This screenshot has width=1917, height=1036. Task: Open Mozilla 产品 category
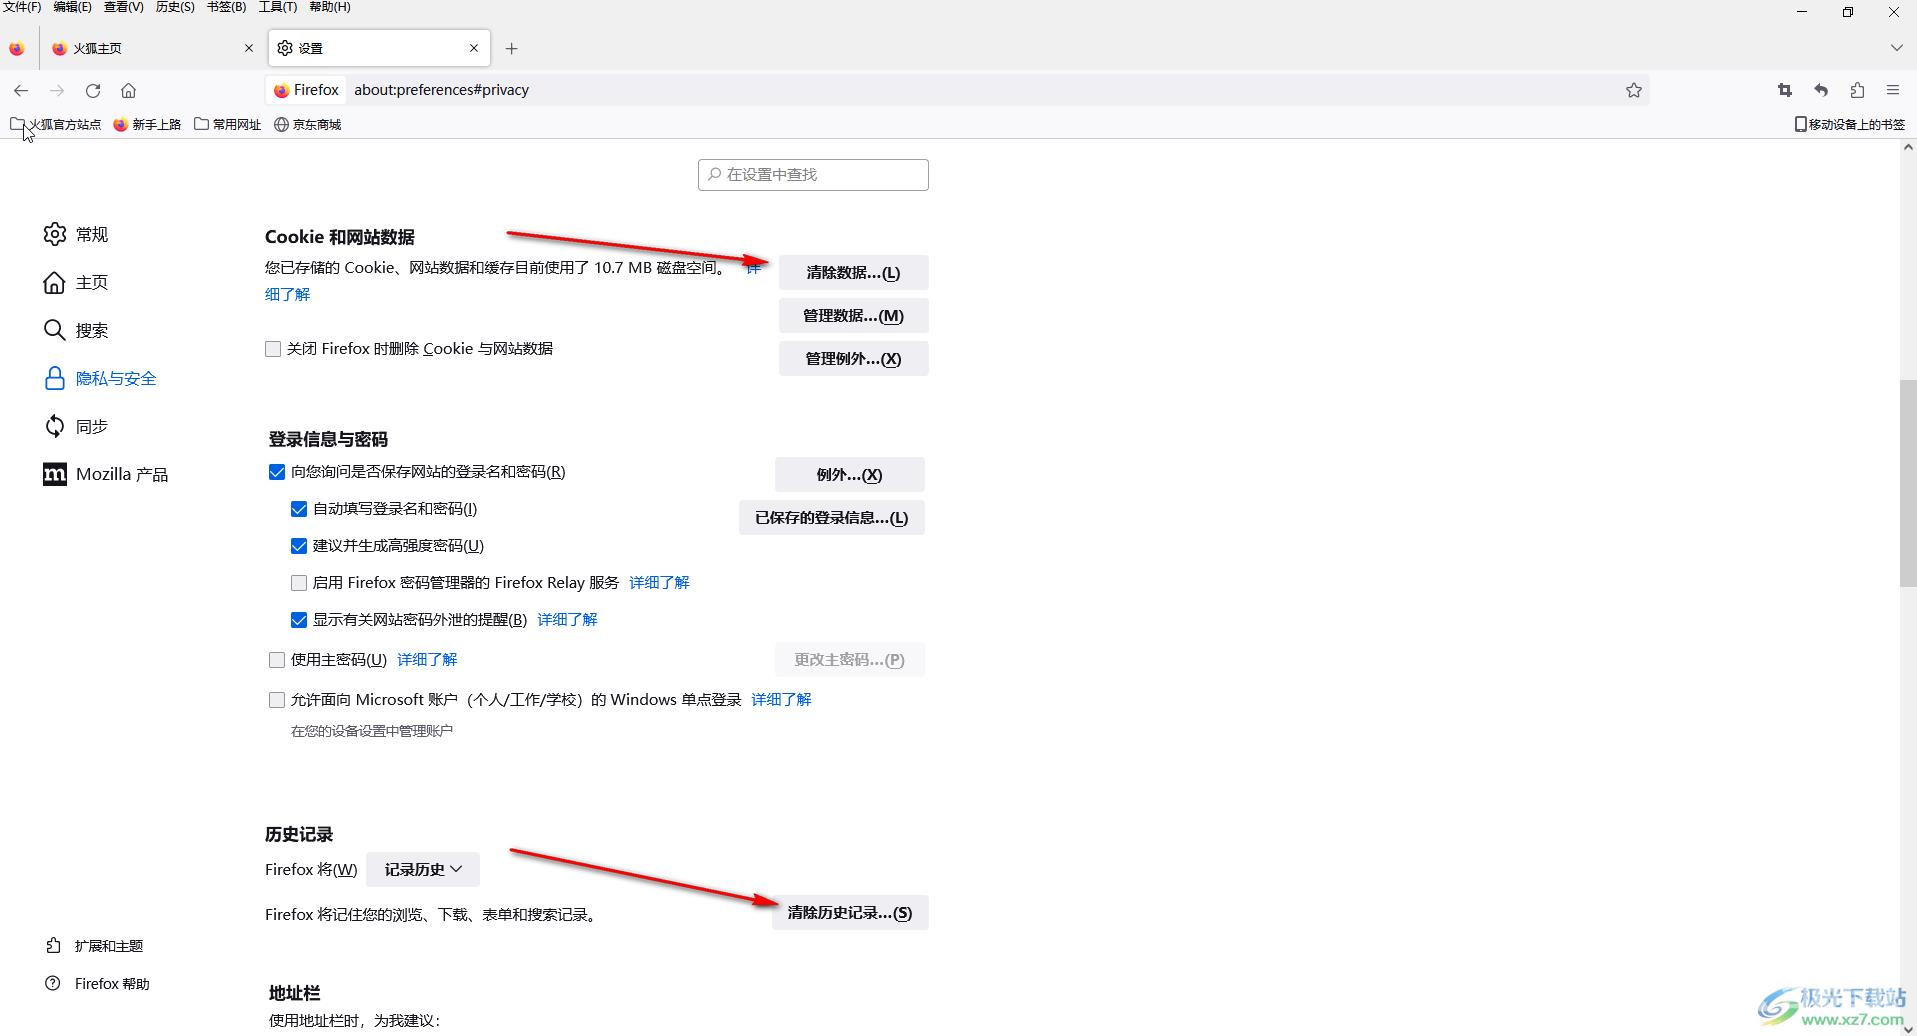point(105,474)
